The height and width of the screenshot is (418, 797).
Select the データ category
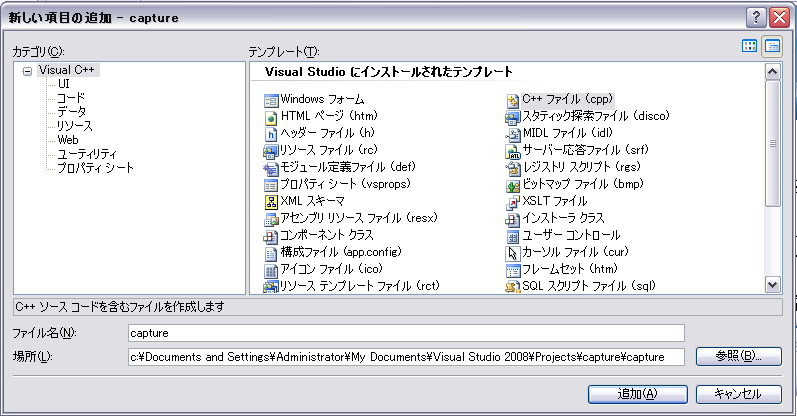[71, 111]
